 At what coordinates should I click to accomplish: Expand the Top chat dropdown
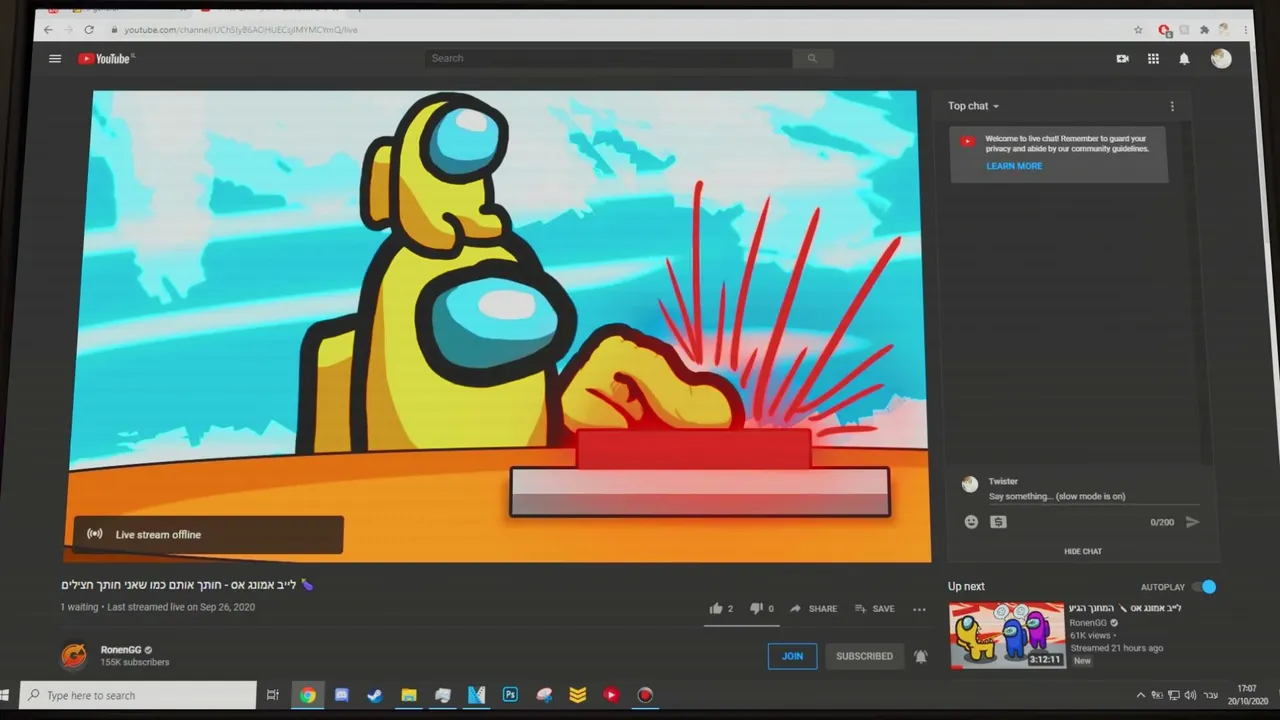coord(973,106)
